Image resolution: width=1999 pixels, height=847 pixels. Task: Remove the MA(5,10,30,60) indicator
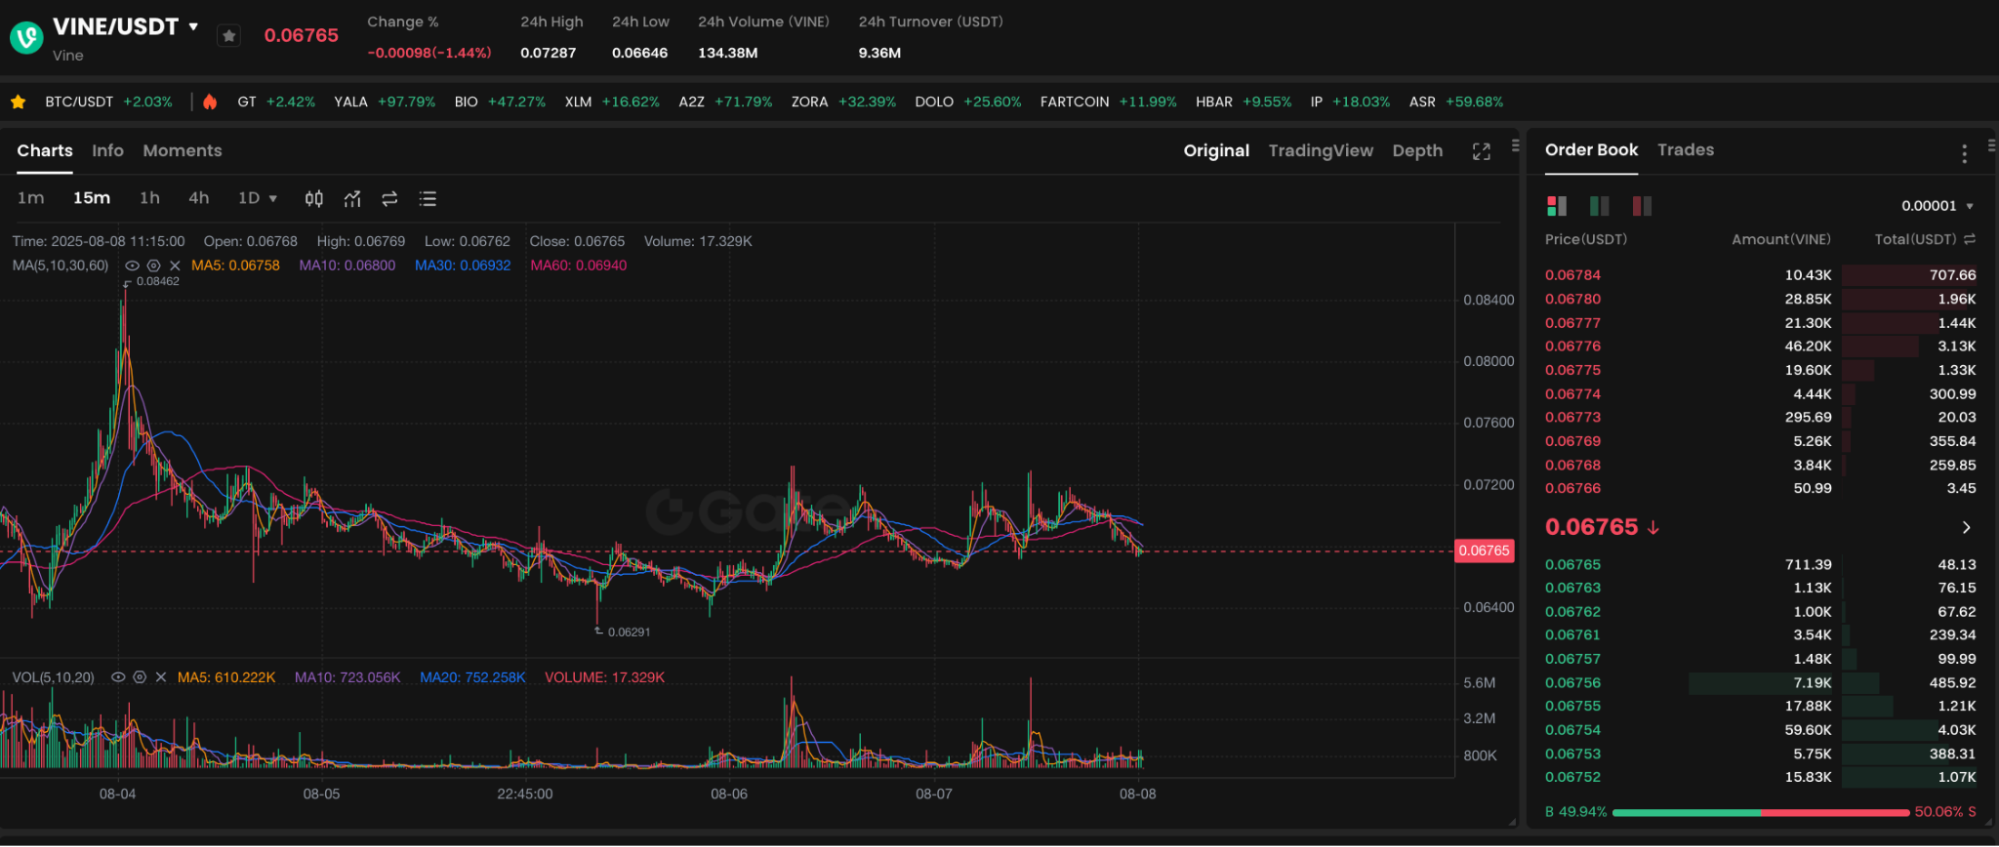pos(175,266)
